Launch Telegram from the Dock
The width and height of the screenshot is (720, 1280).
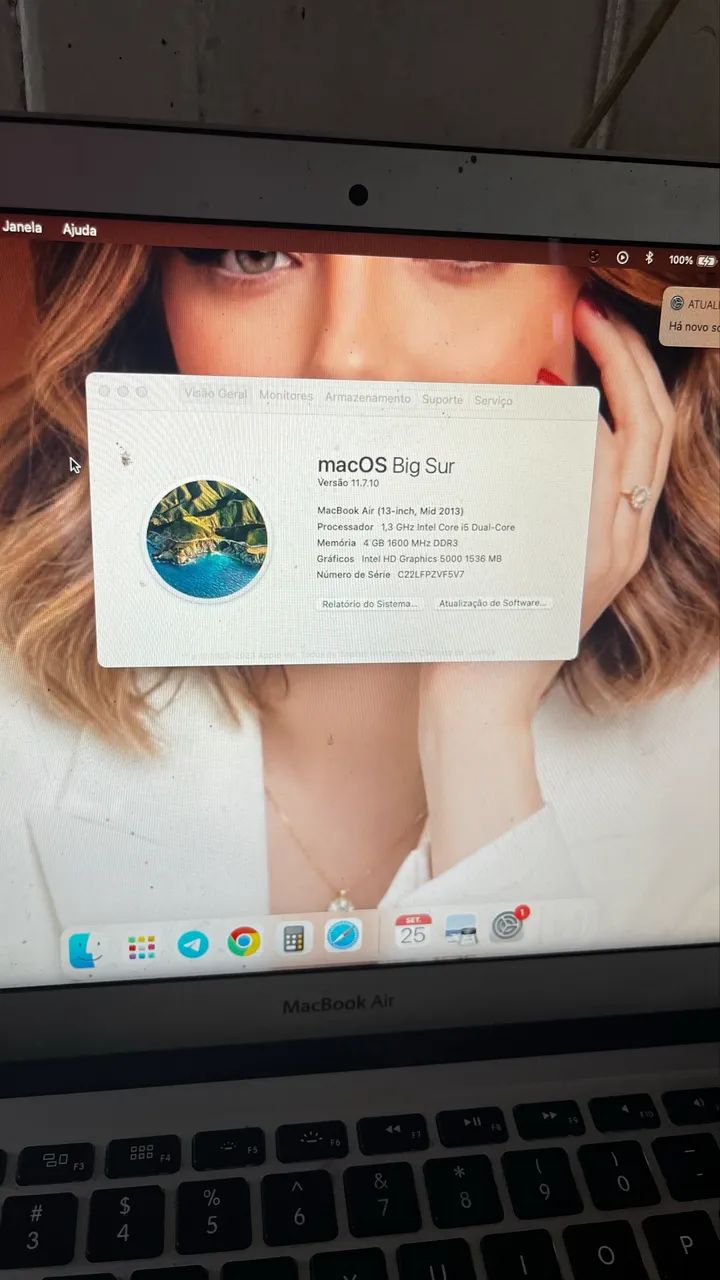coord(193,944)
